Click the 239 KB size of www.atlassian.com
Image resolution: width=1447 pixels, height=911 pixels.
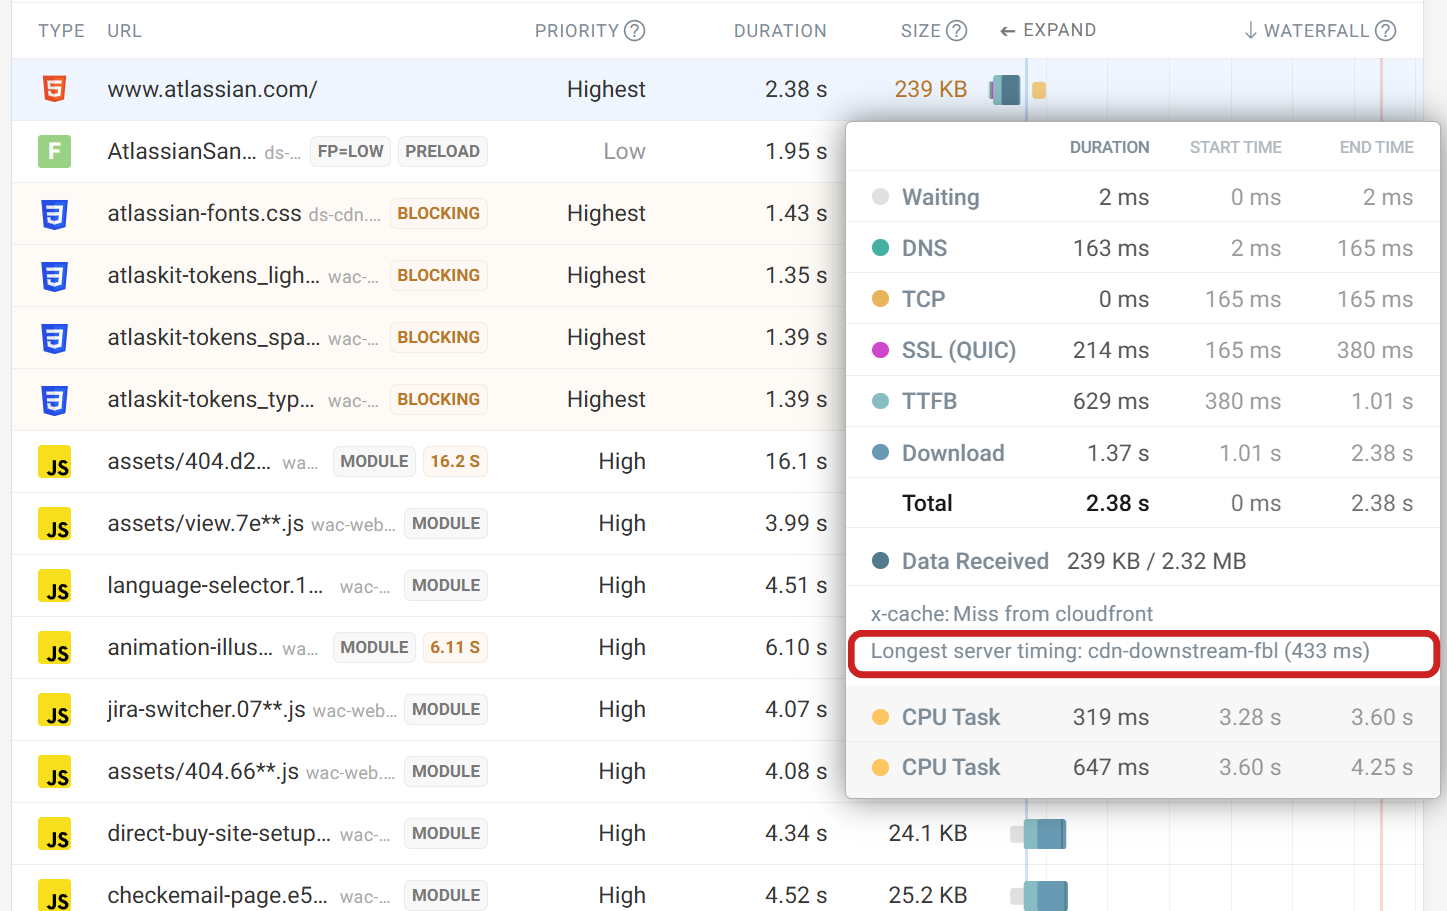pyautogui.click(x=930, y=89)
